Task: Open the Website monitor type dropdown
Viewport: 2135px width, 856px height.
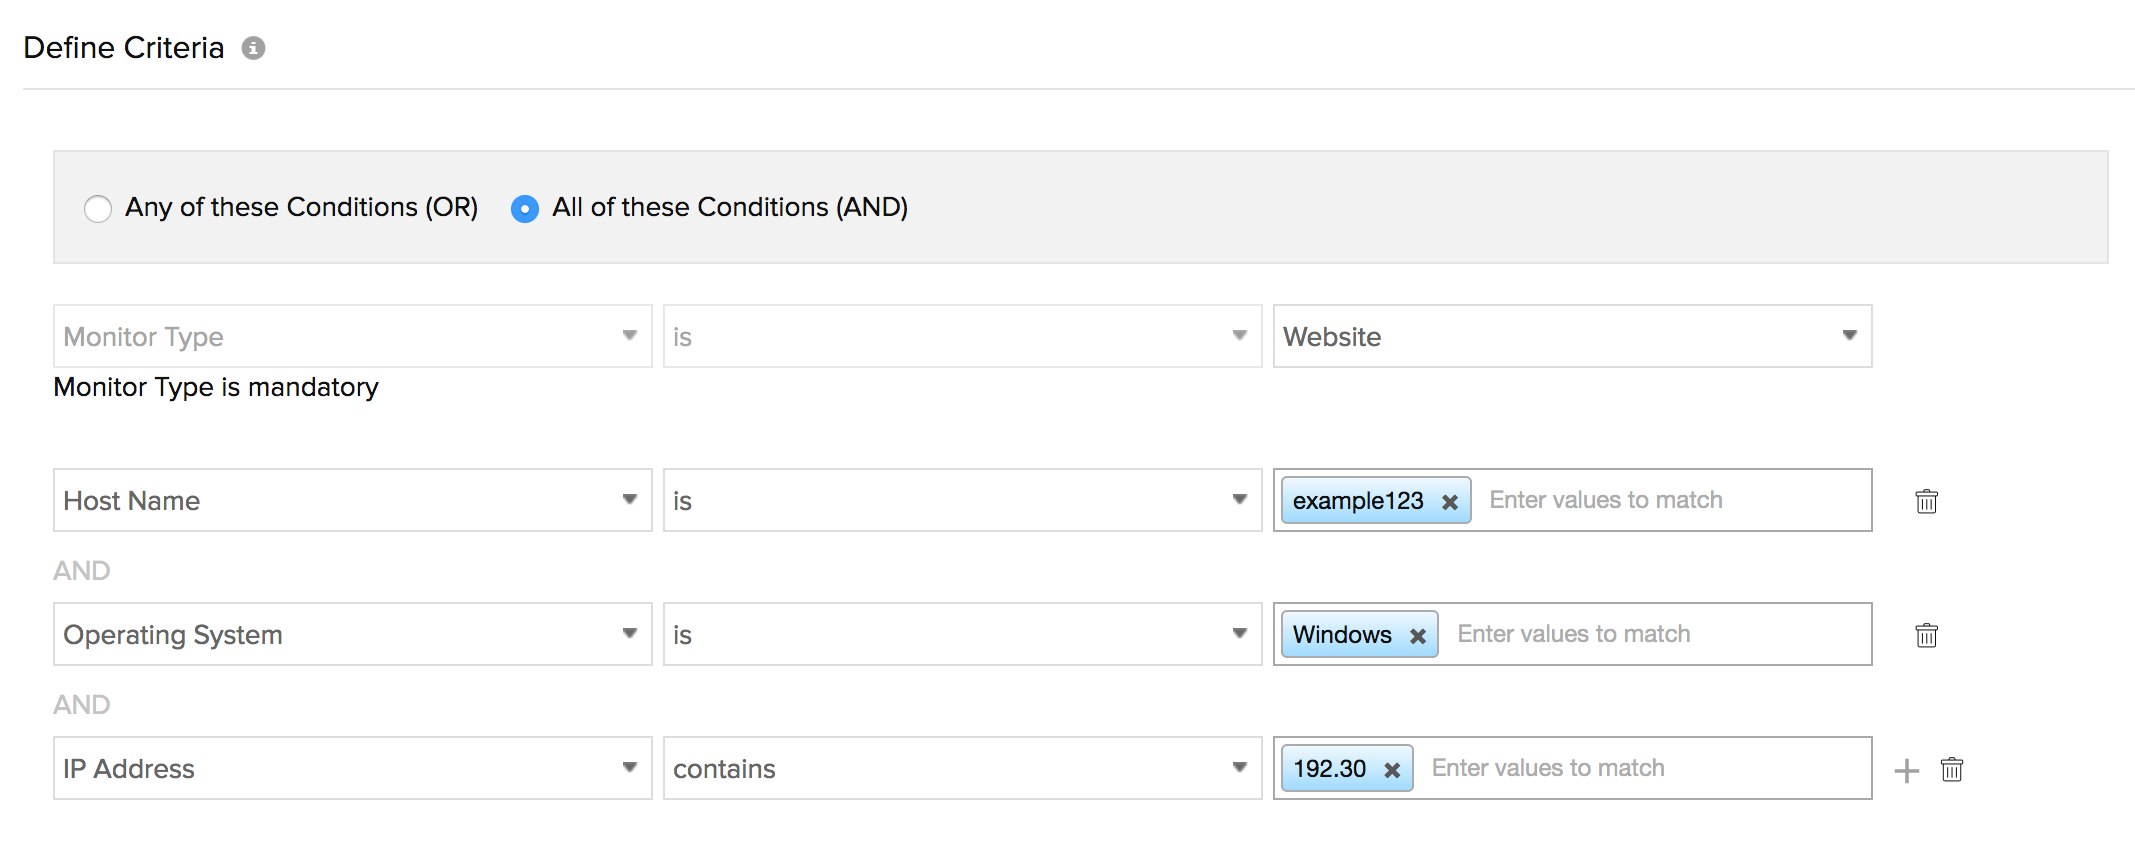Action: click(x=1571, y=337)
